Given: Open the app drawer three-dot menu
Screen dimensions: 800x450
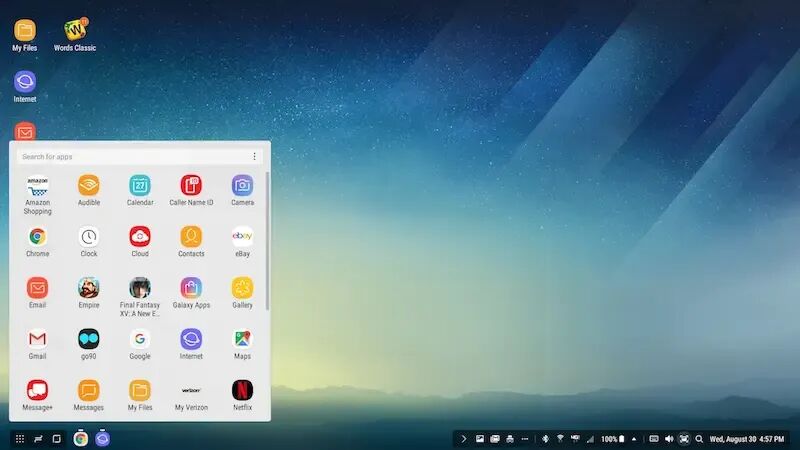Looking at the screenshot, I should (255, 157).
